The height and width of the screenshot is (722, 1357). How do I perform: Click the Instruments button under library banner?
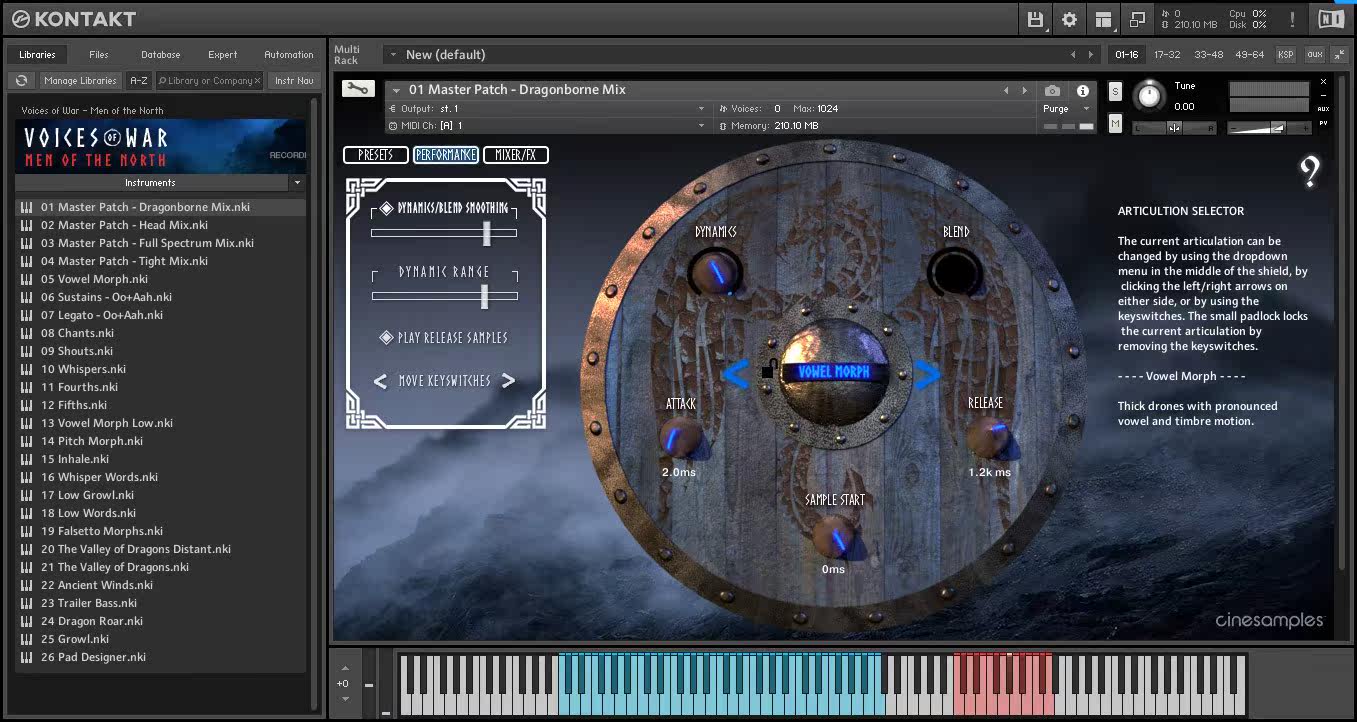click(x=150, y=183)
